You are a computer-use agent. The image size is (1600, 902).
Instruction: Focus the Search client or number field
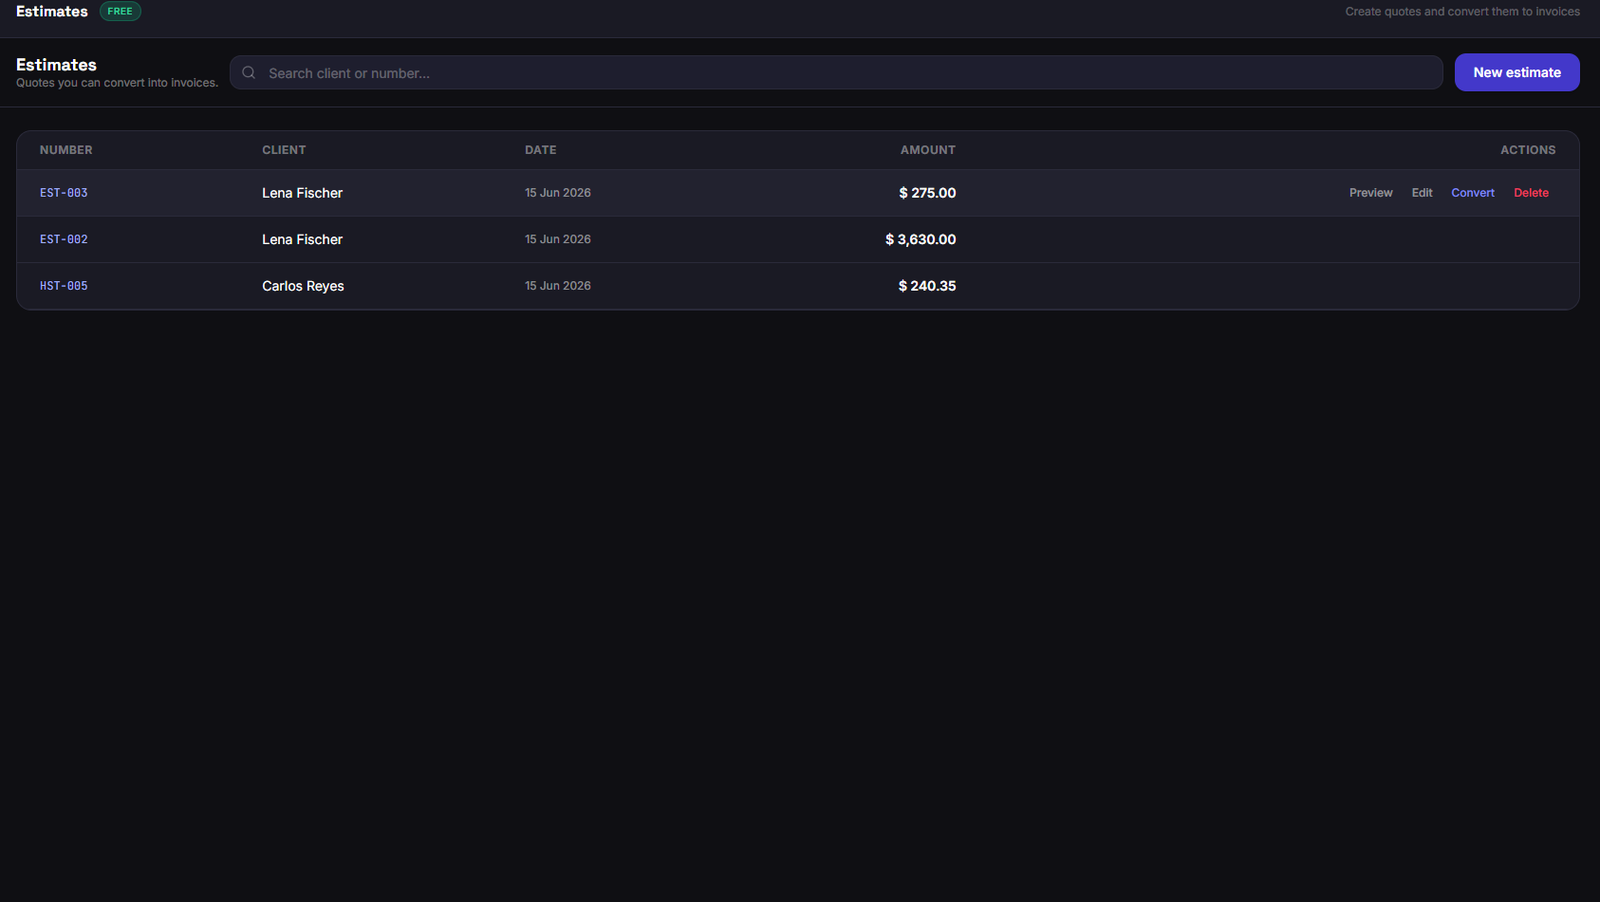(x=836, y=73)
